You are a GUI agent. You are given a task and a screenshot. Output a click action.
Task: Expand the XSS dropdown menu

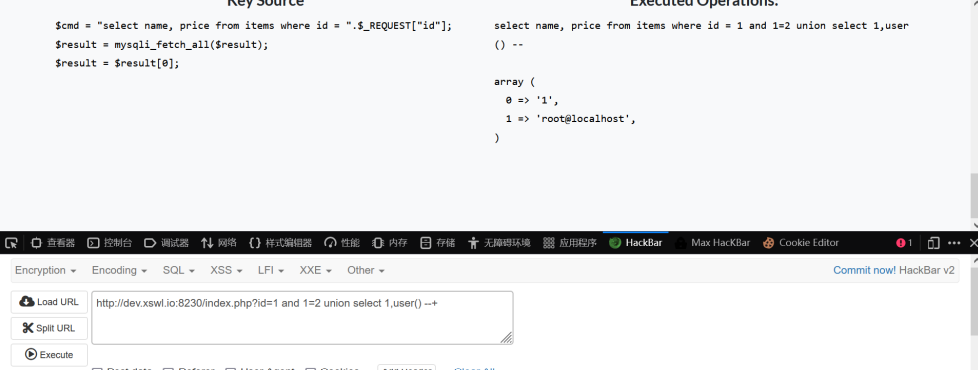click(x=226, y=270)
